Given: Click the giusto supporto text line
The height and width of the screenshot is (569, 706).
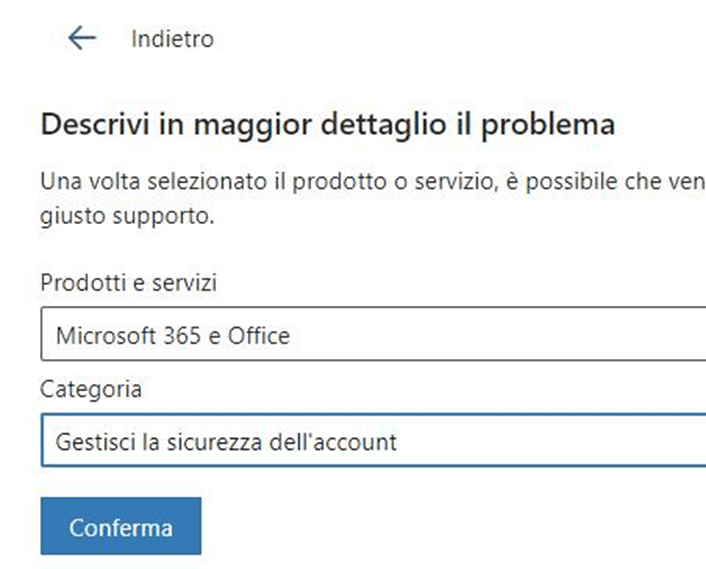Looking at the screenshot, I should pos(127,217).
